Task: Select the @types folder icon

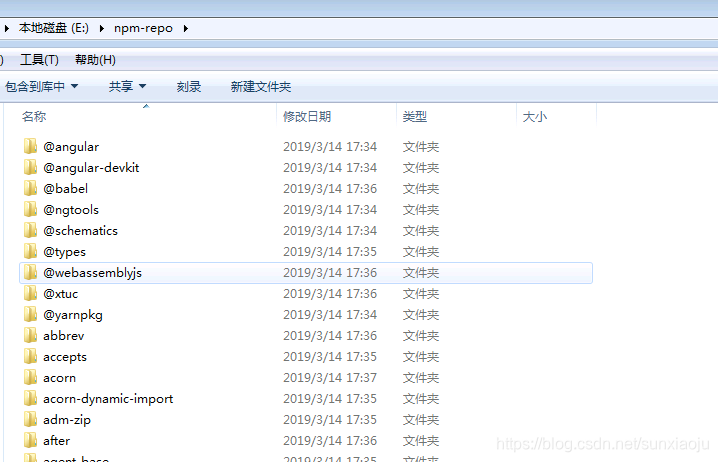Action: click(x=30, y=251)
